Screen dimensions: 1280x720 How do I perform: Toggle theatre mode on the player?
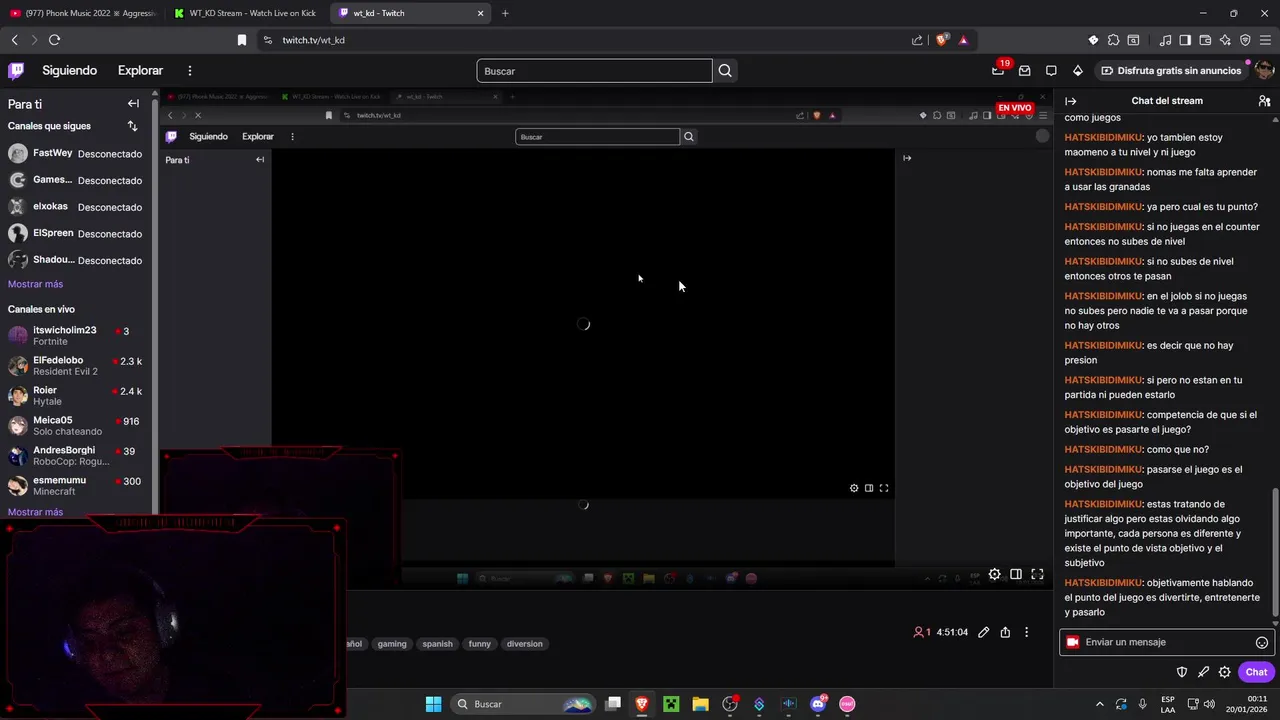1016,574
